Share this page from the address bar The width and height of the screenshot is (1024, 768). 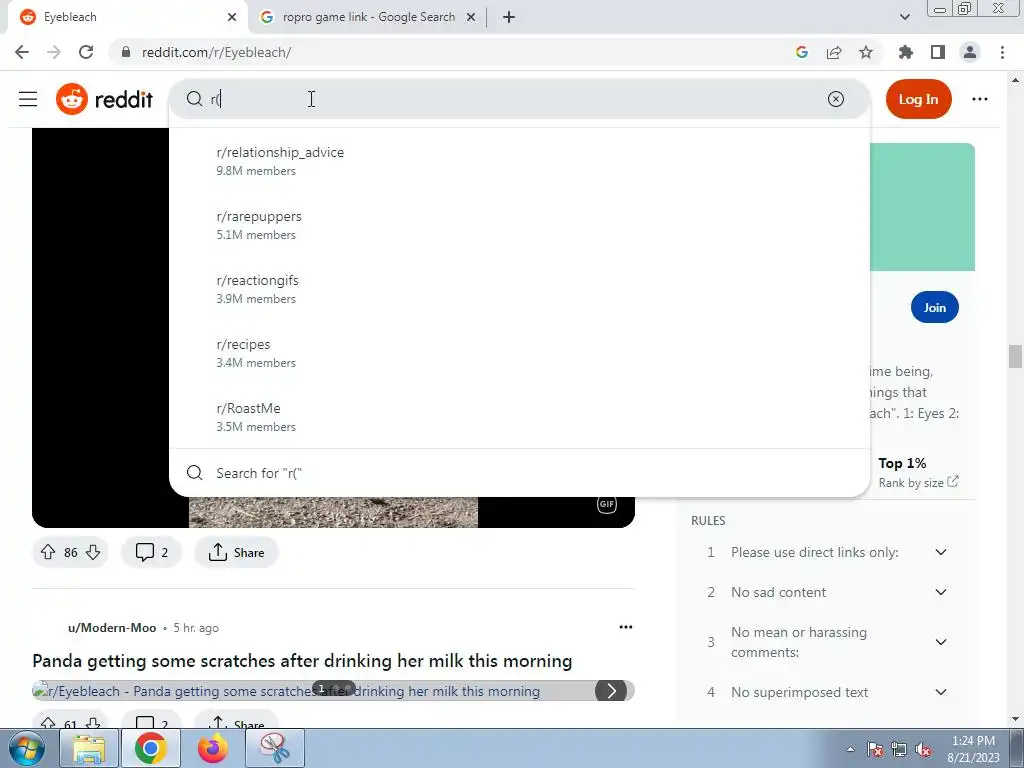point(834,52)
